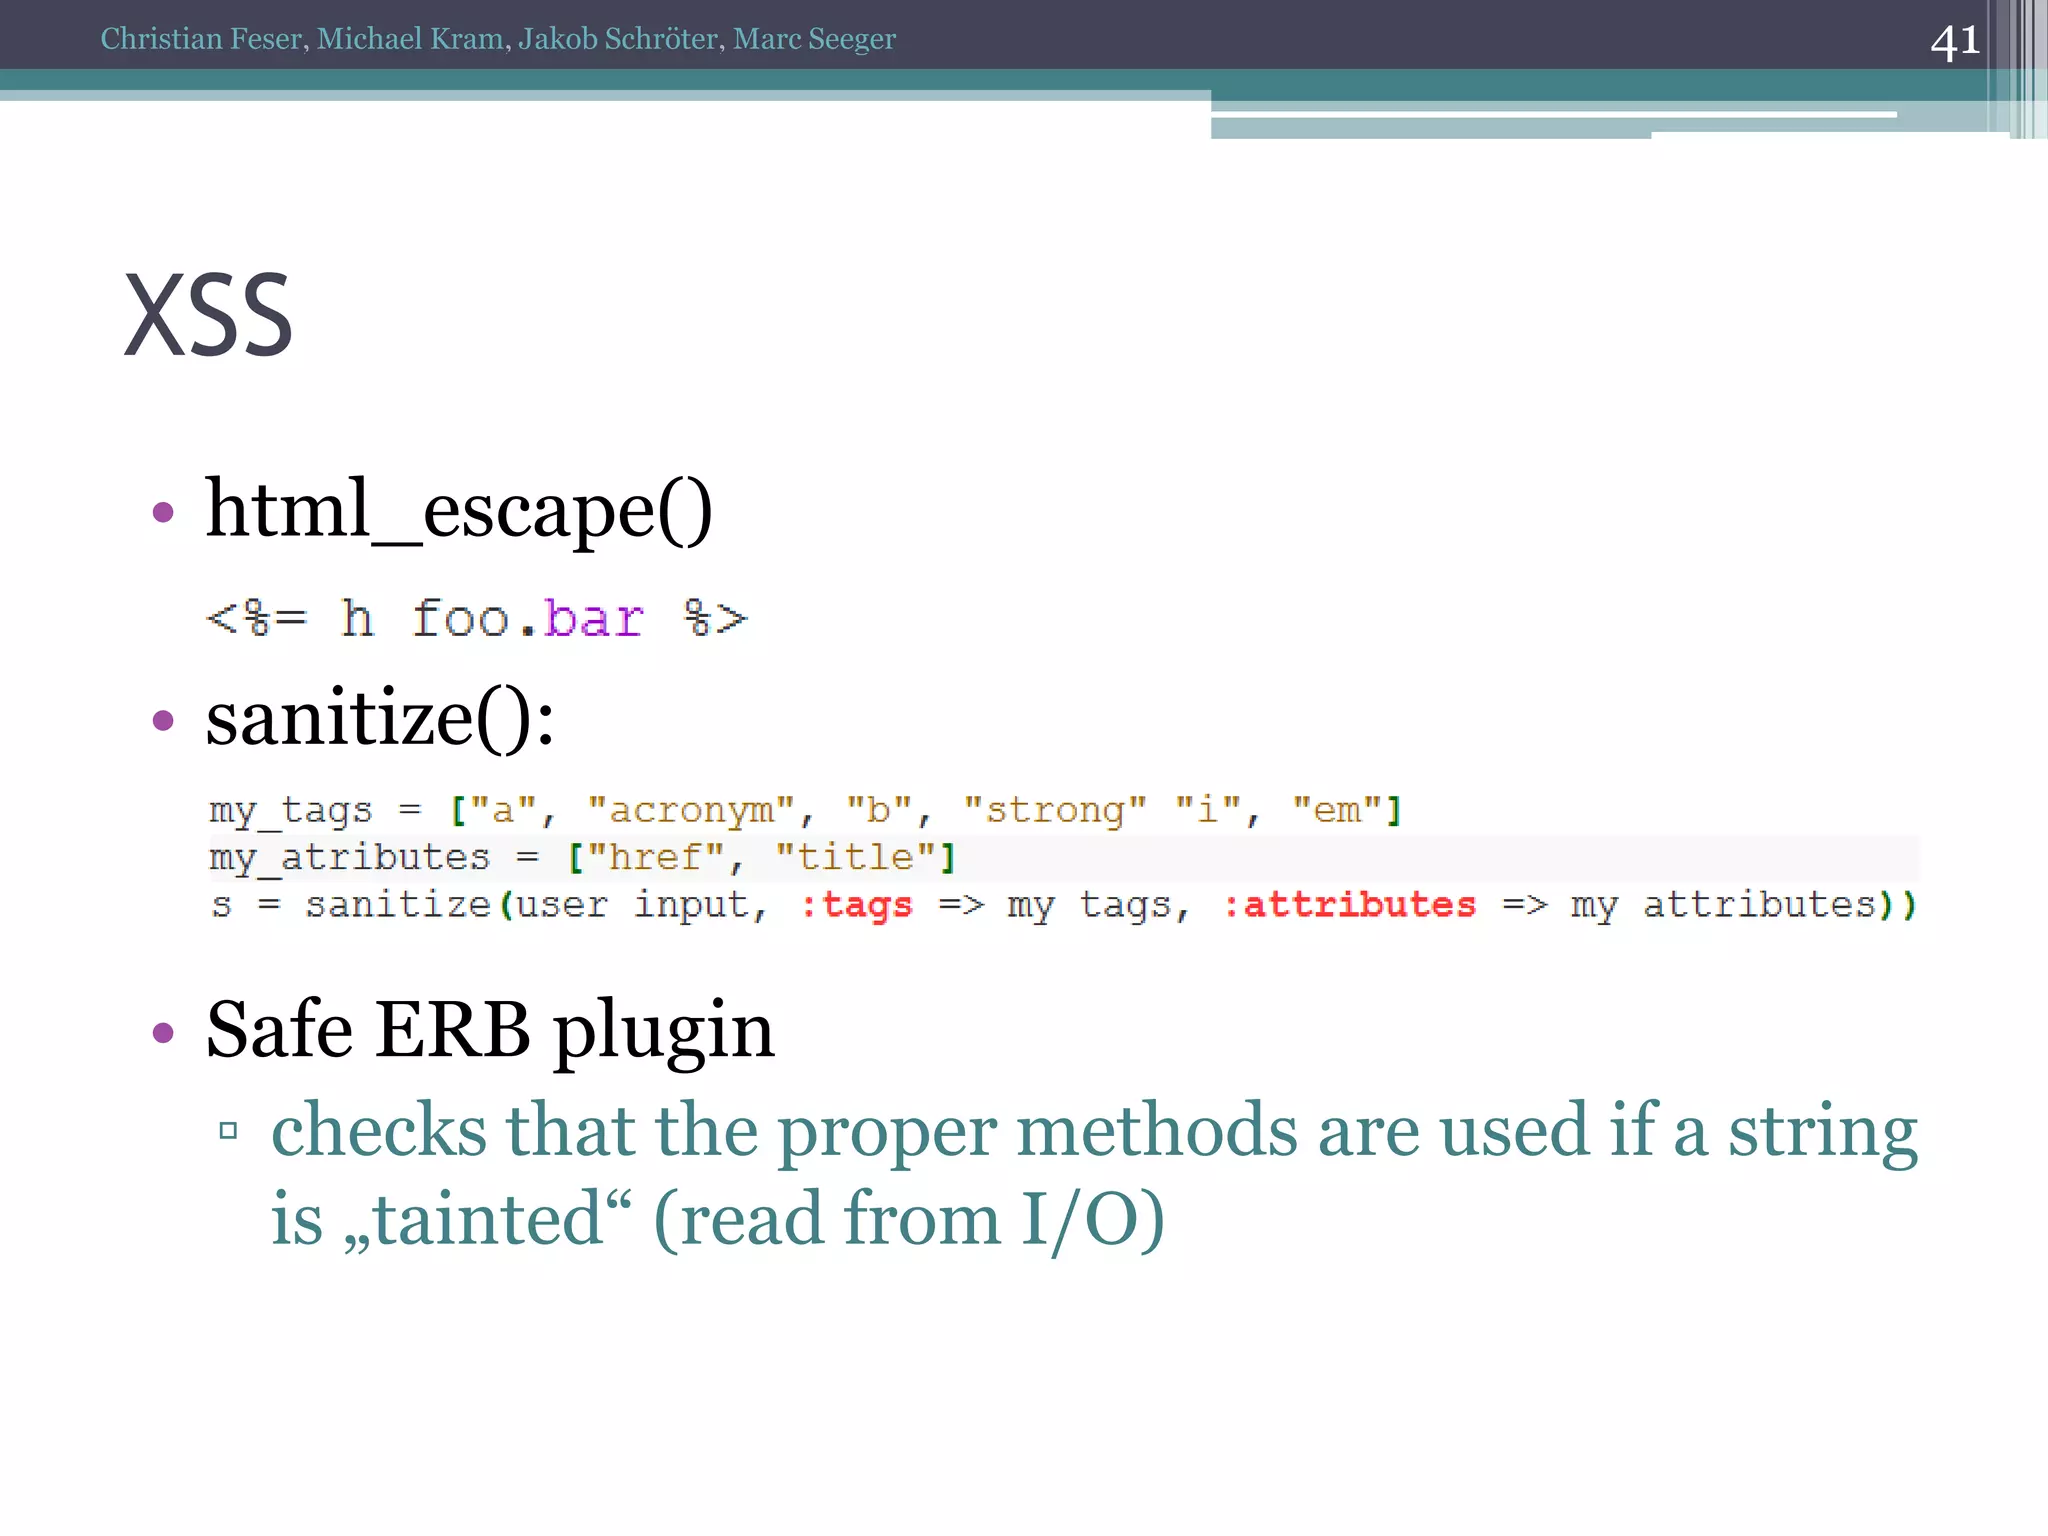Image resolution: width=2048 pixels, height=1536 pixels.
Task: Click the sub-bullet line "checks that the proper methods"
Action: [x=1095, y=1131]
